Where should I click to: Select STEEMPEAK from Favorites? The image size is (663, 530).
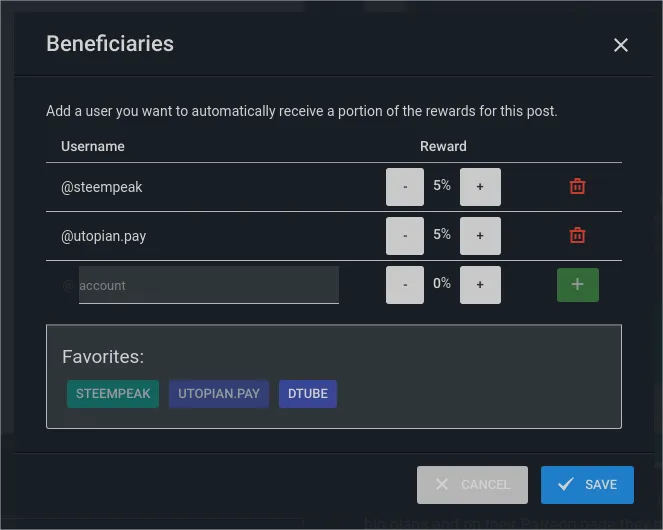click(113, 394)
